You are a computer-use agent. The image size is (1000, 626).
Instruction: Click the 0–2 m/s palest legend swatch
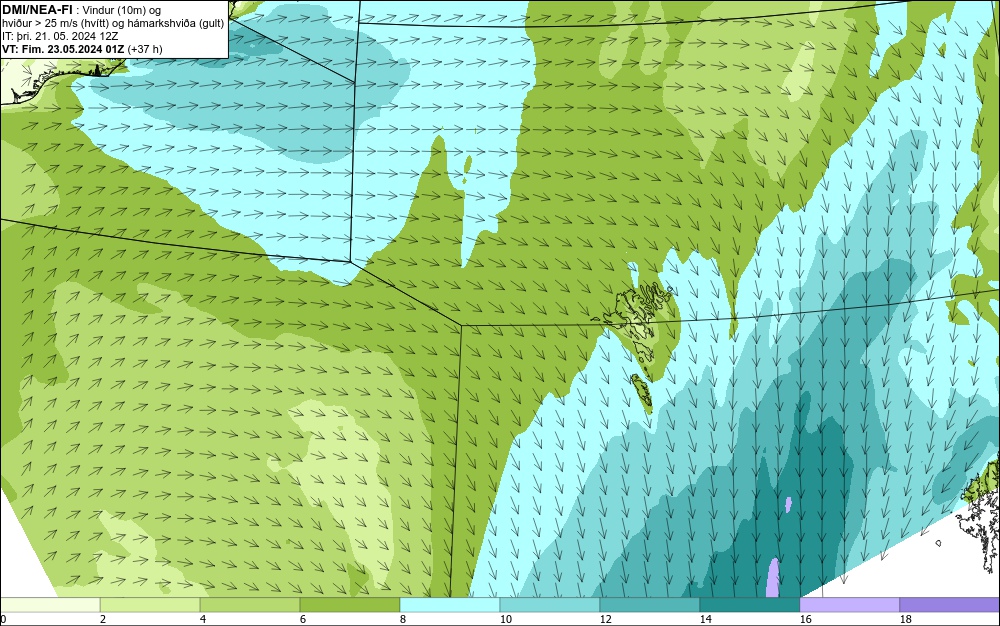[x=50, y=604]
